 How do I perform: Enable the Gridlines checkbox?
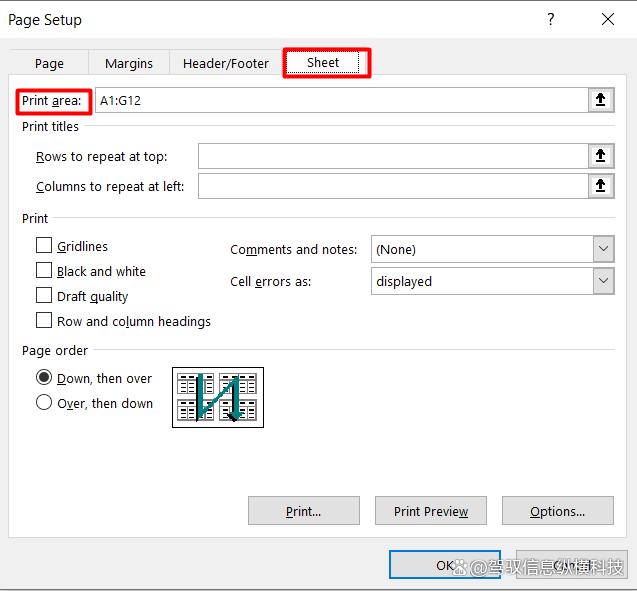[x=44, y=245]
